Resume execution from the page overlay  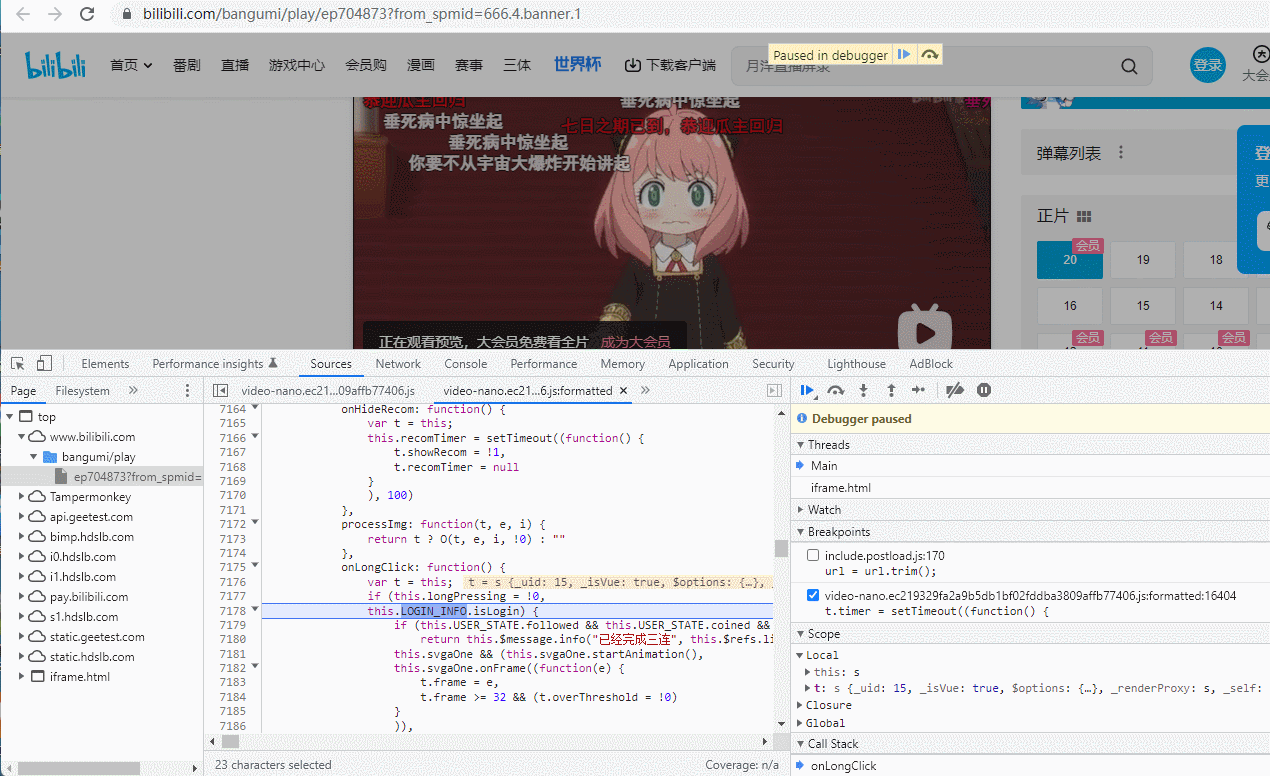click(904, 55)
